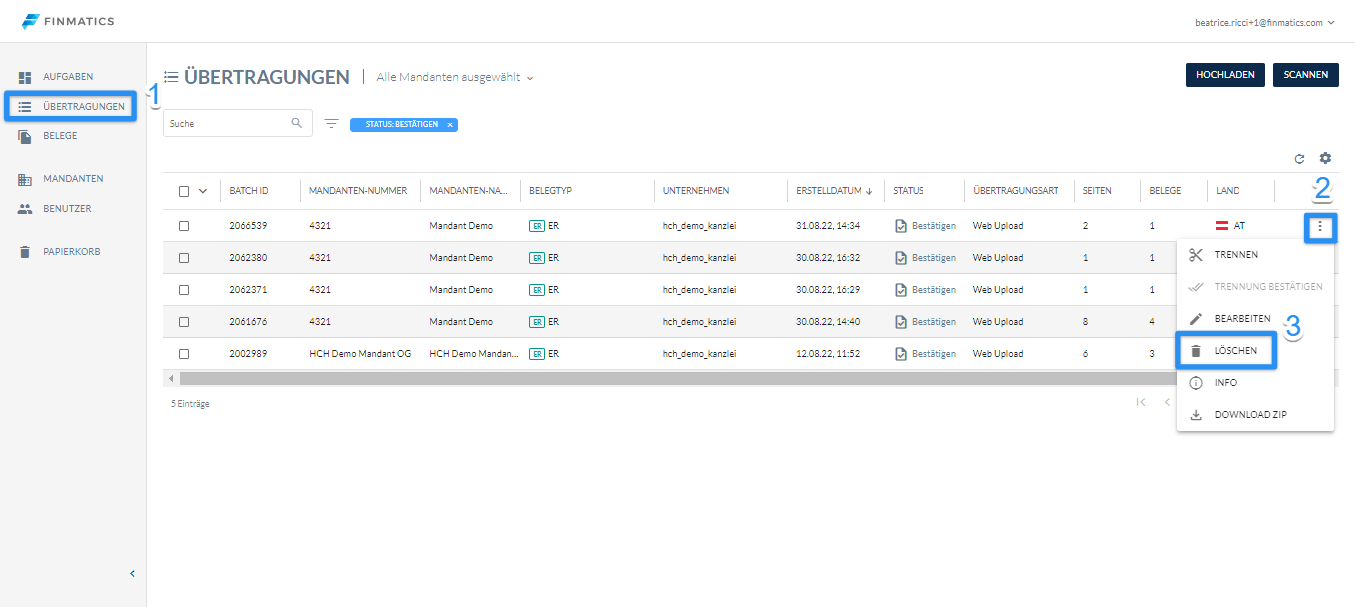Viewport: 1355px width, 607px height.
Task: Choose Löschen from the context menu
Action: point(1235,351)
